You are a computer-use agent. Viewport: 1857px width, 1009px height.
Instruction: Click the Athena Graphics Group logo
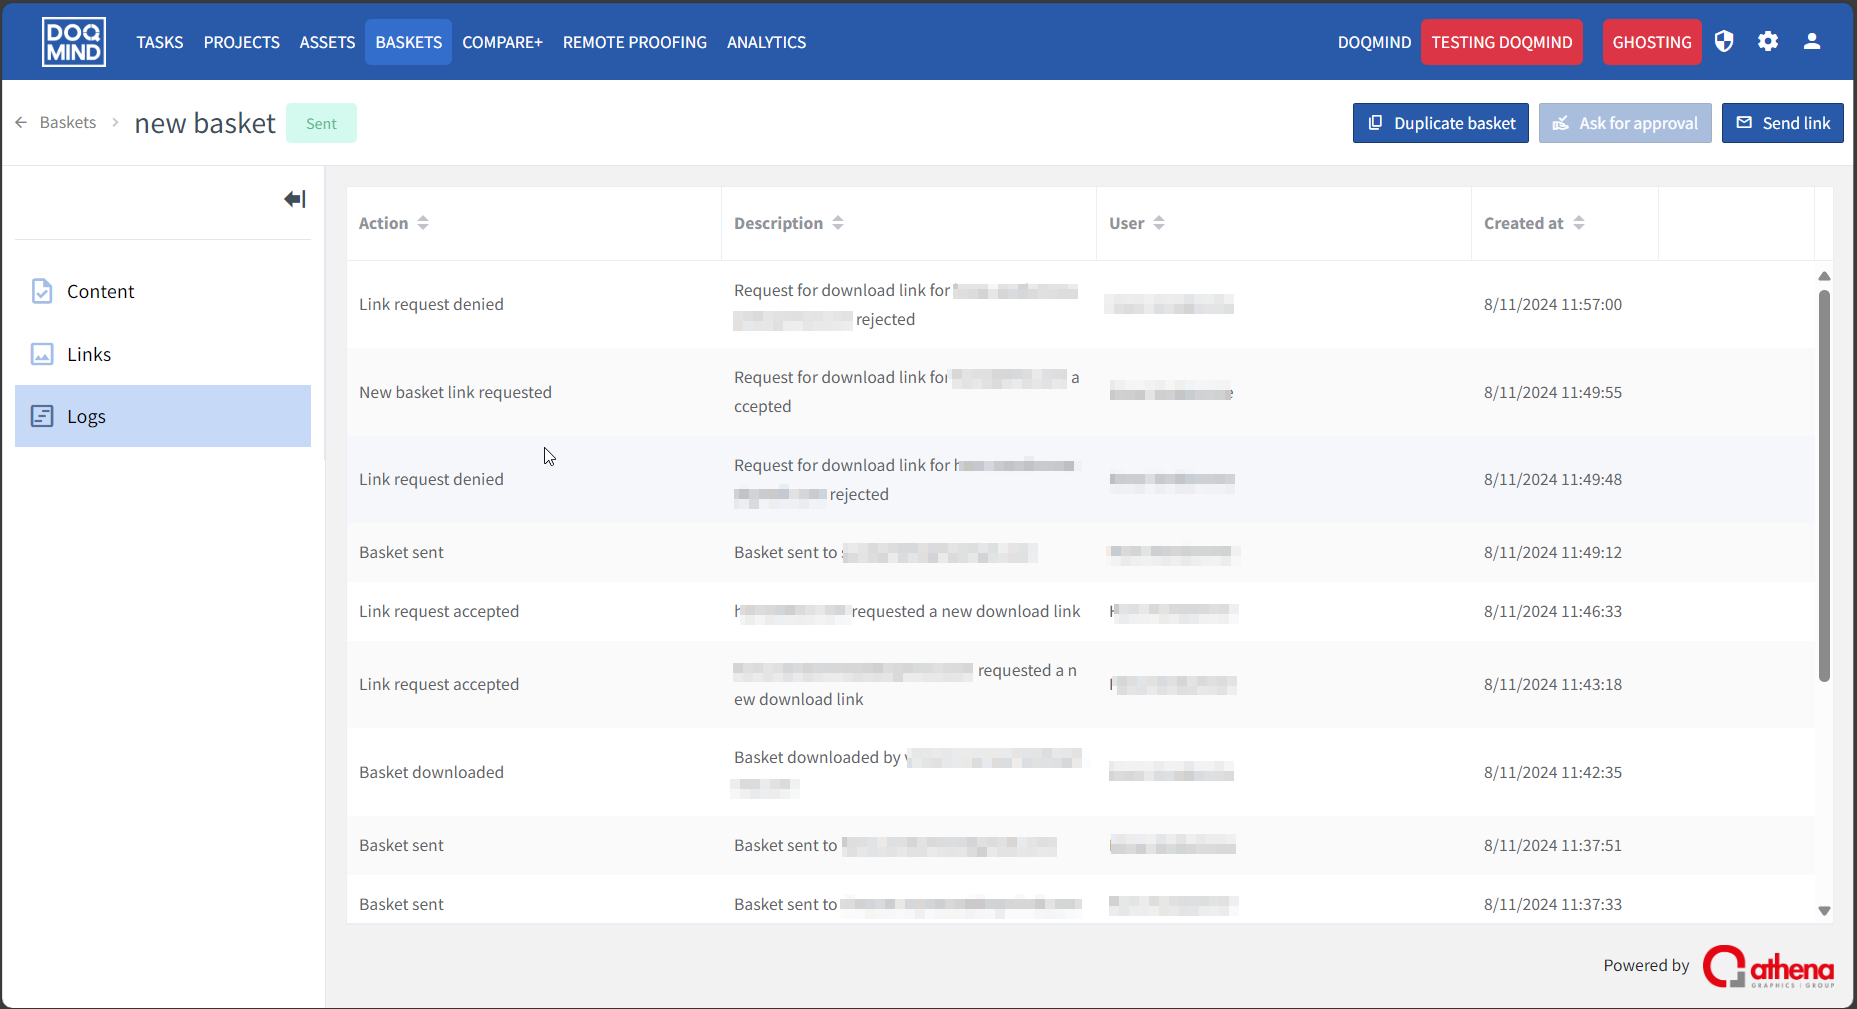tap(1768, 966)
